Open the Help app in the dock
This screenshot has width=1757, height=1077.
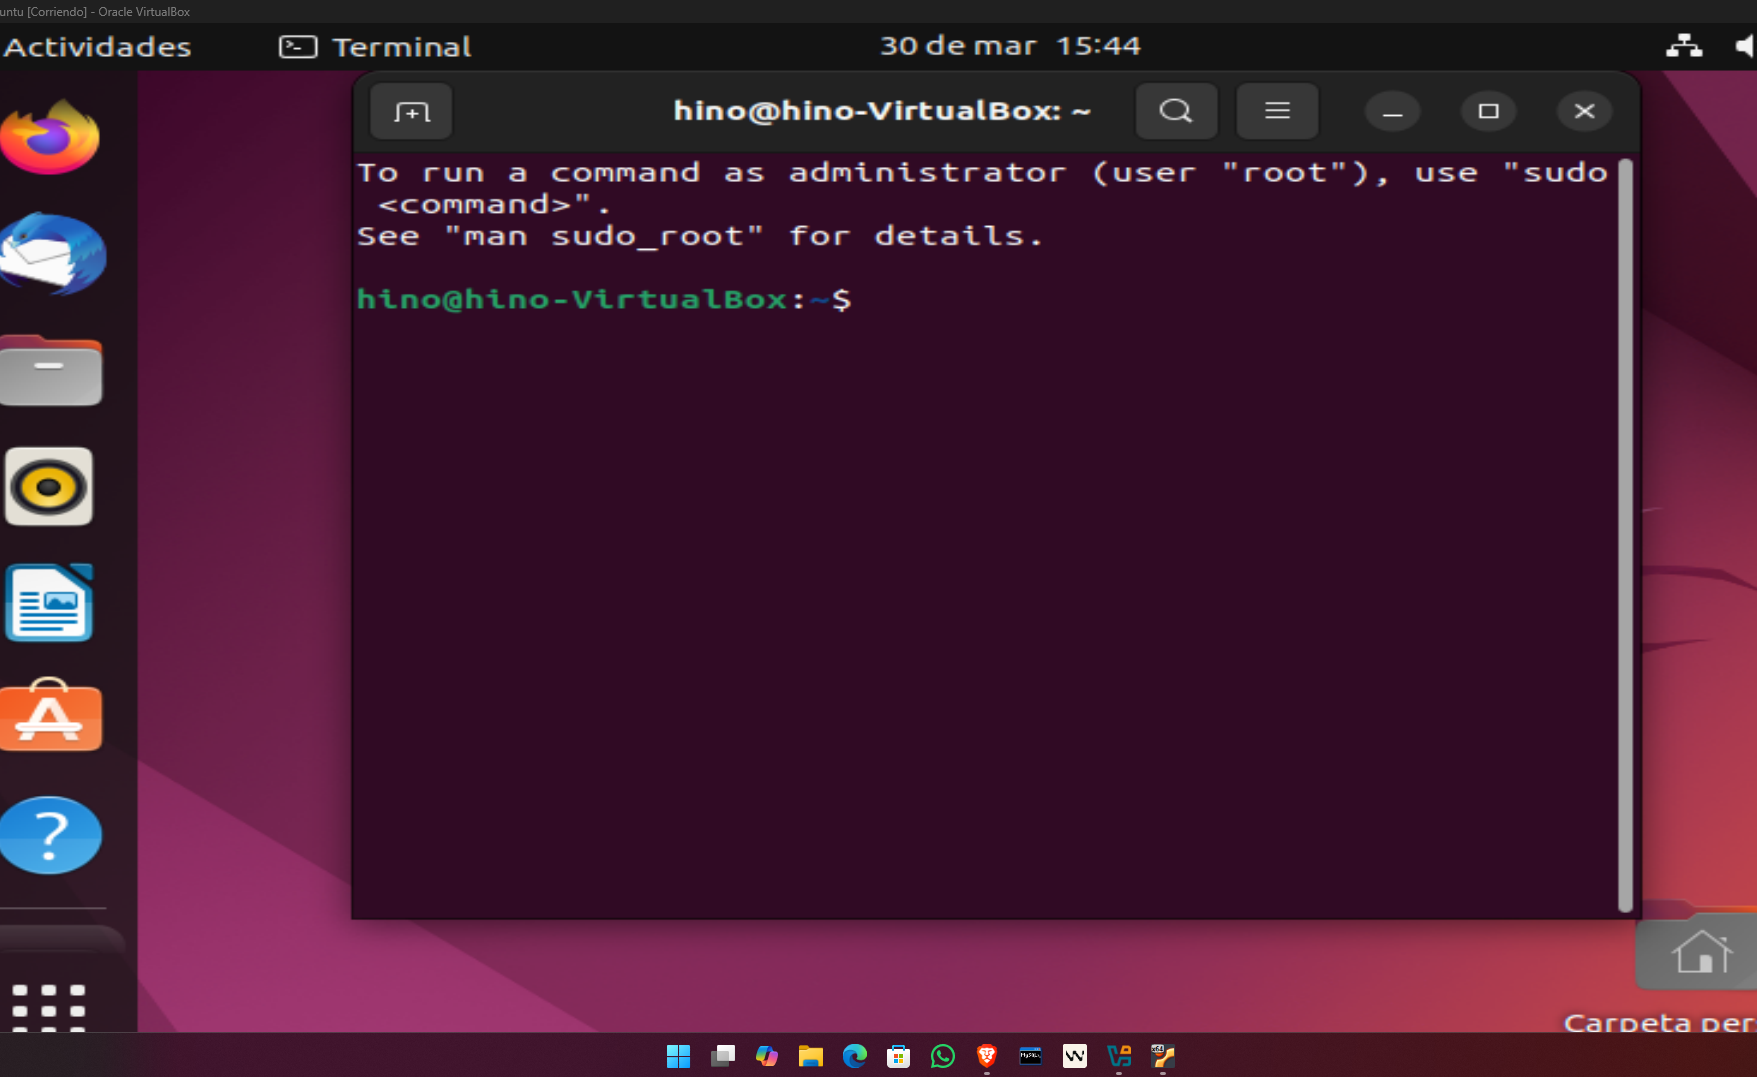point(51,835)
